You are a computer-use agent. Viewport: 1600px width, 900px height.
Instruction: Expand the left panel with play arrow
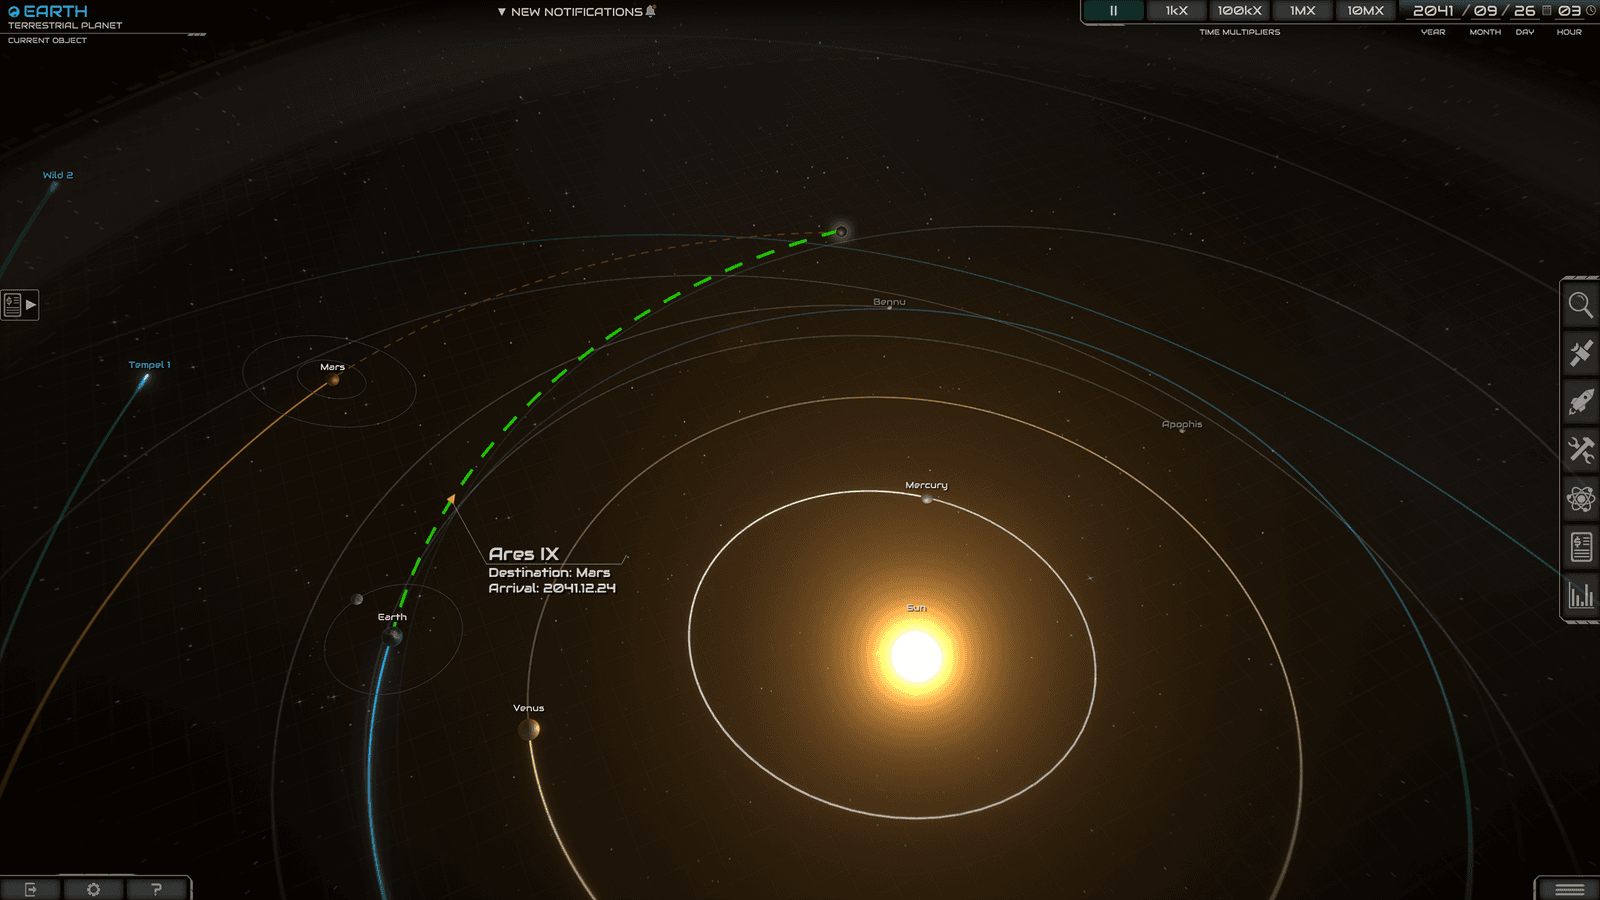pos(20,304)
